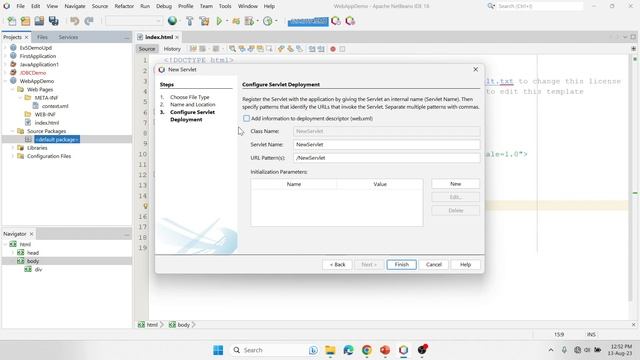
Task: Click the garbage collection icon beside memory bar
Action: (336, 21)
